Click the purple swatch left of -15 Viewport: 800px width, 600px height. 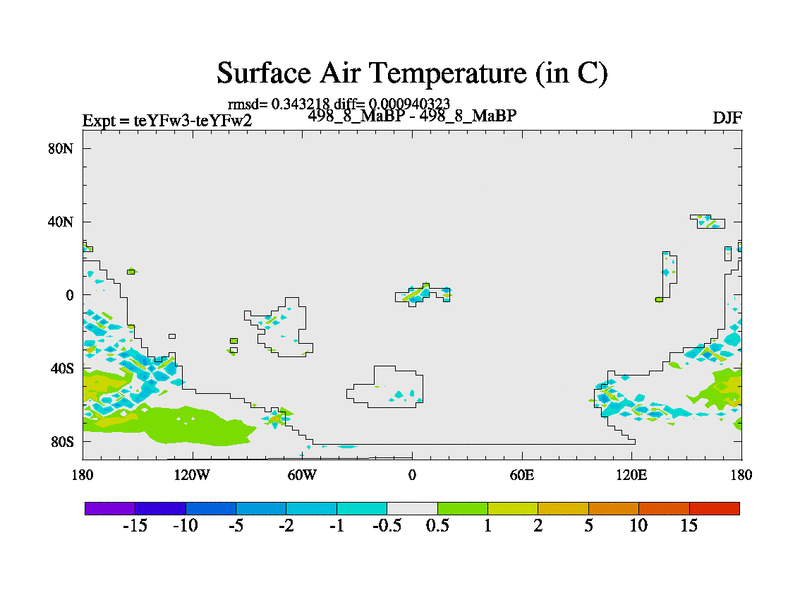point(109,508)
